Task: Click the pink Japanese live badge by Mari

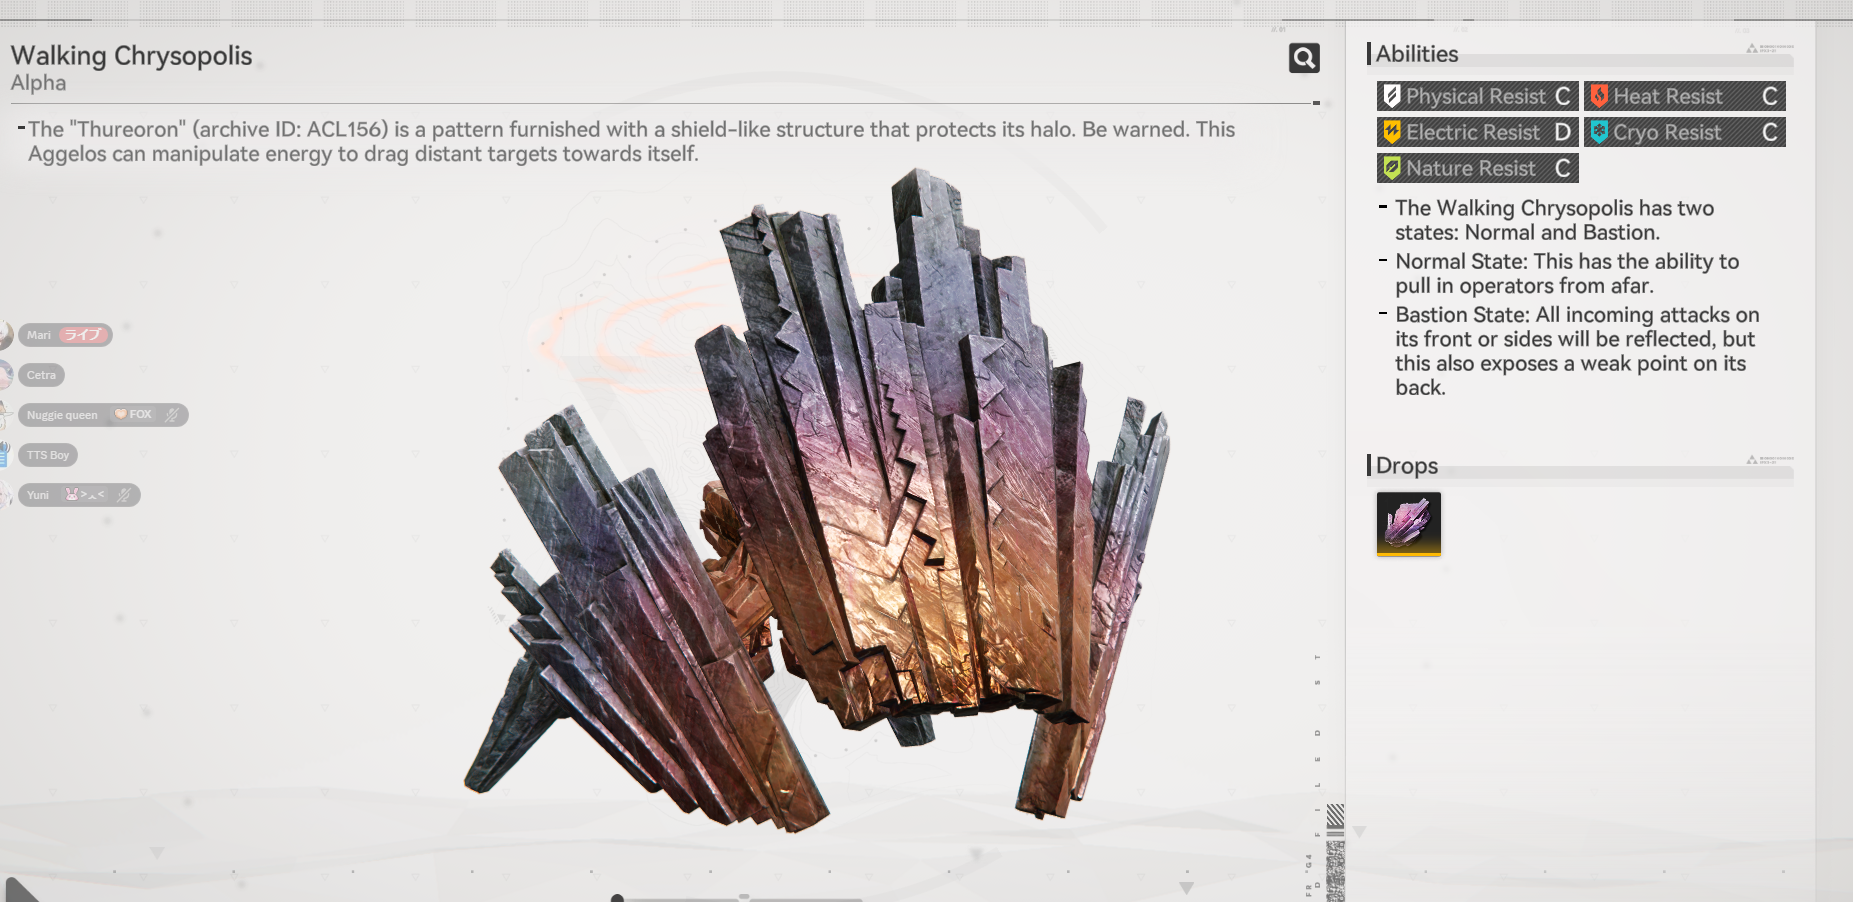Action: click(83, 335)
